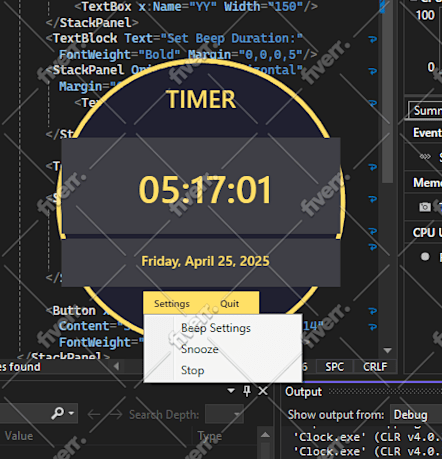Screen dimensions: 442x459
Task: Open the Settings menu on the timer
Action: (x=172, y=304)
